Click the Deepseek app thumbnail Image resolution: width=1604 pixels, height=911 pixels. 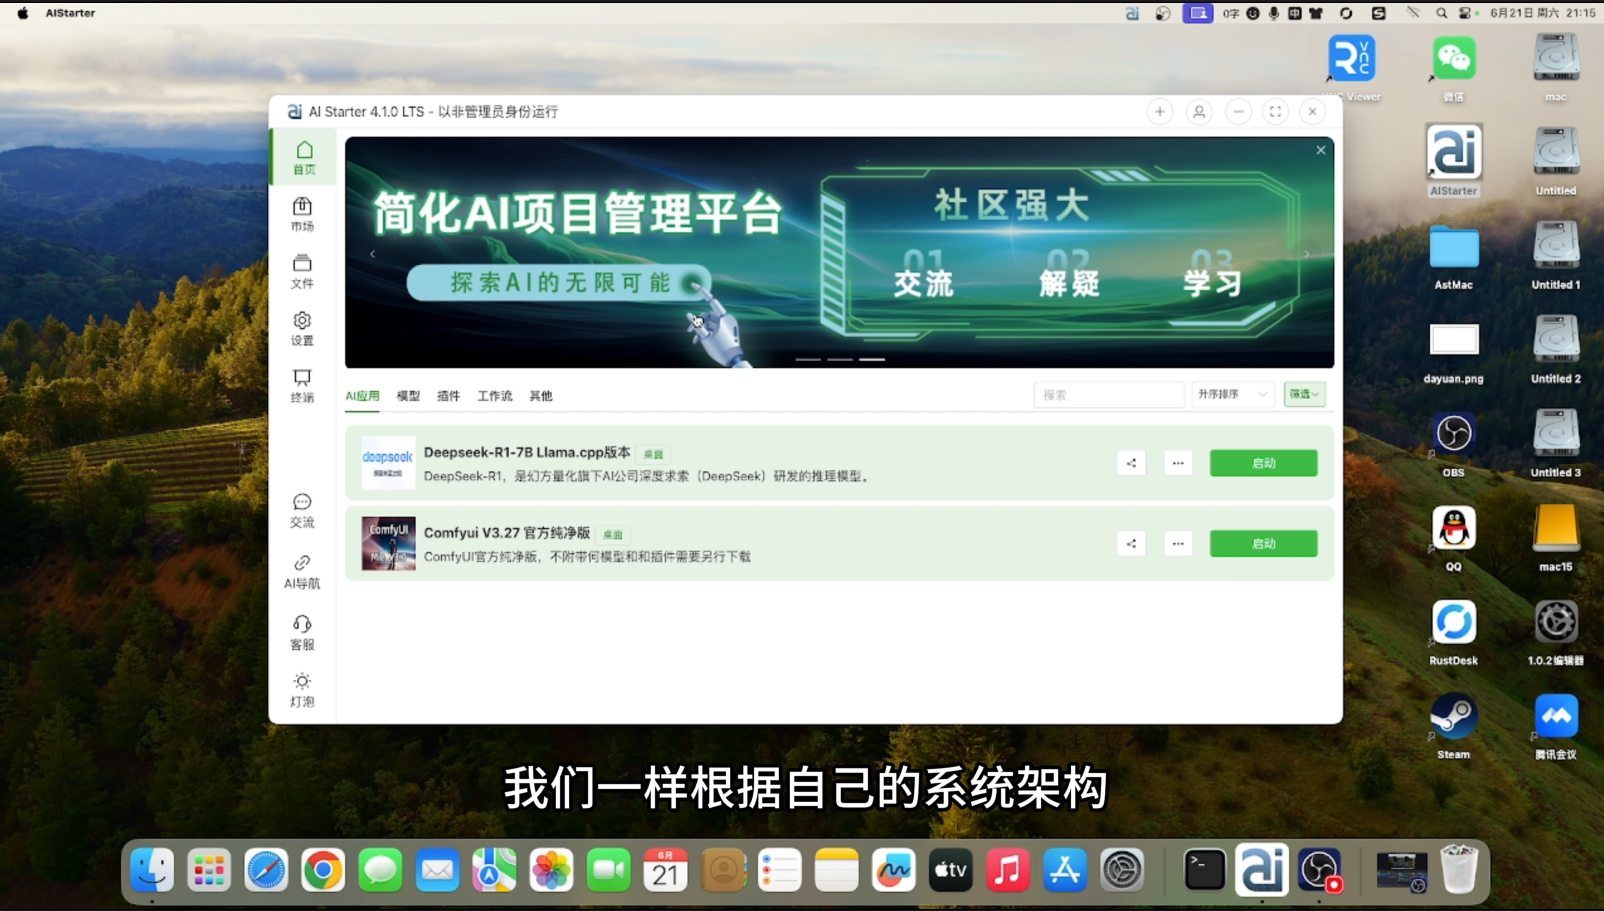[388, 463]
